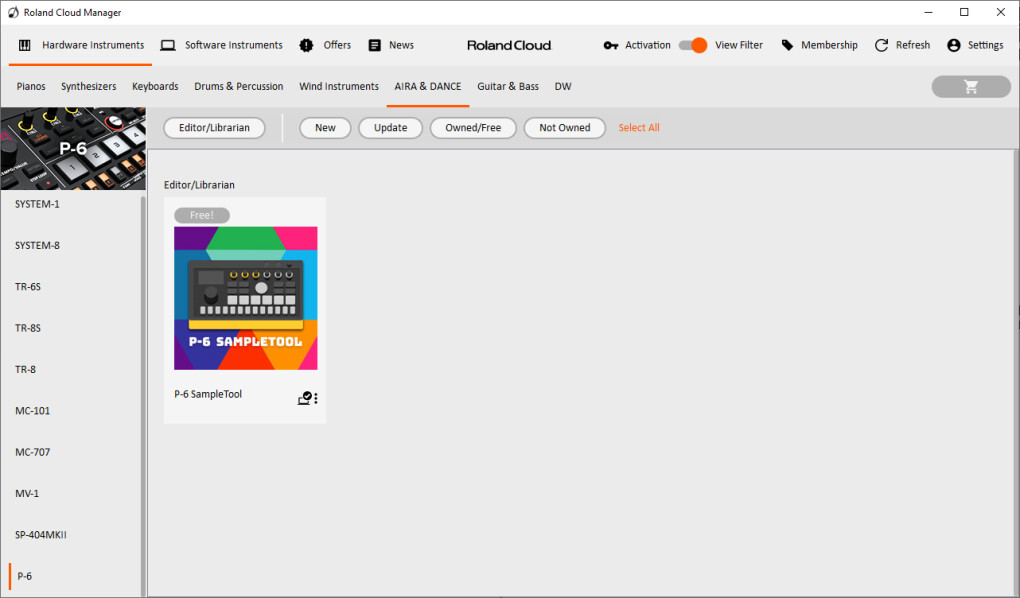
Task: Select the Synthesizers category tab
Action: click(88, 86)
